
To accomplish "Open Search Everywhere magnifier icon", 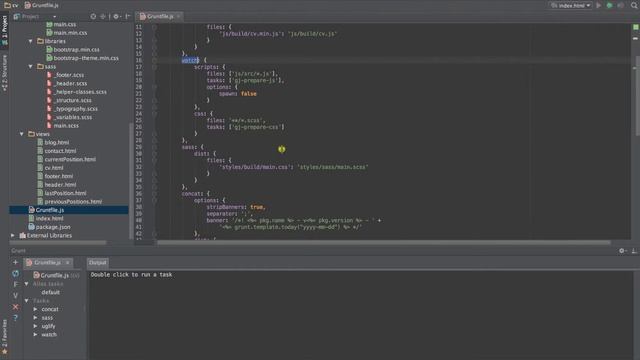I will coord(634,5).
